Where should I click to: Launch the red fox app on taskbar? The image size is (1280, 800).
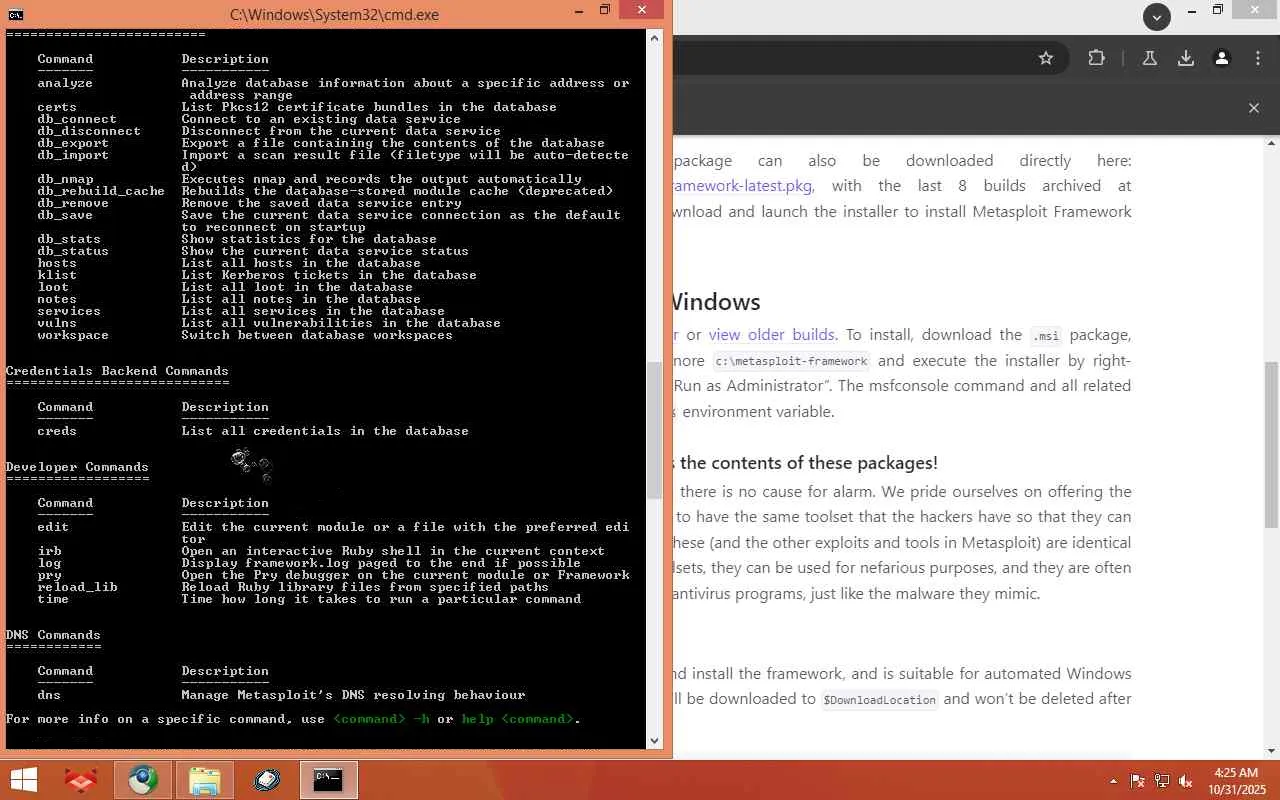click(x=80, y=780)
